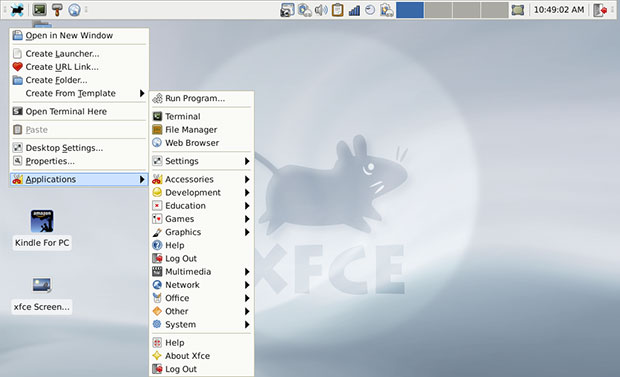The height and width of the screenshot is (377, 620).
Task: Switch to the last gray workspace in pager
Action: point(495,10)
